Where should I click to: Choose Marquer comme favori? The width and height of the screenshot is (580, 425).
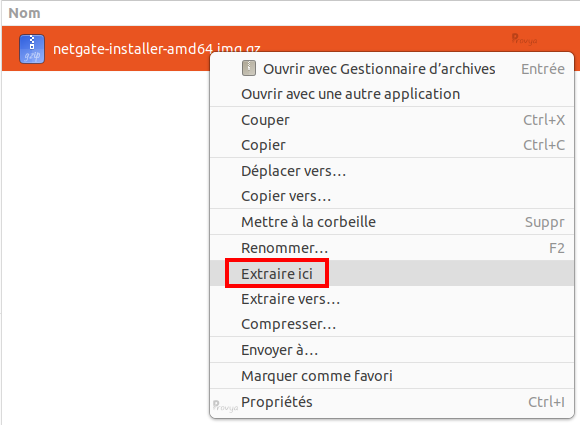pyautogui.click(x=392, y=376)
